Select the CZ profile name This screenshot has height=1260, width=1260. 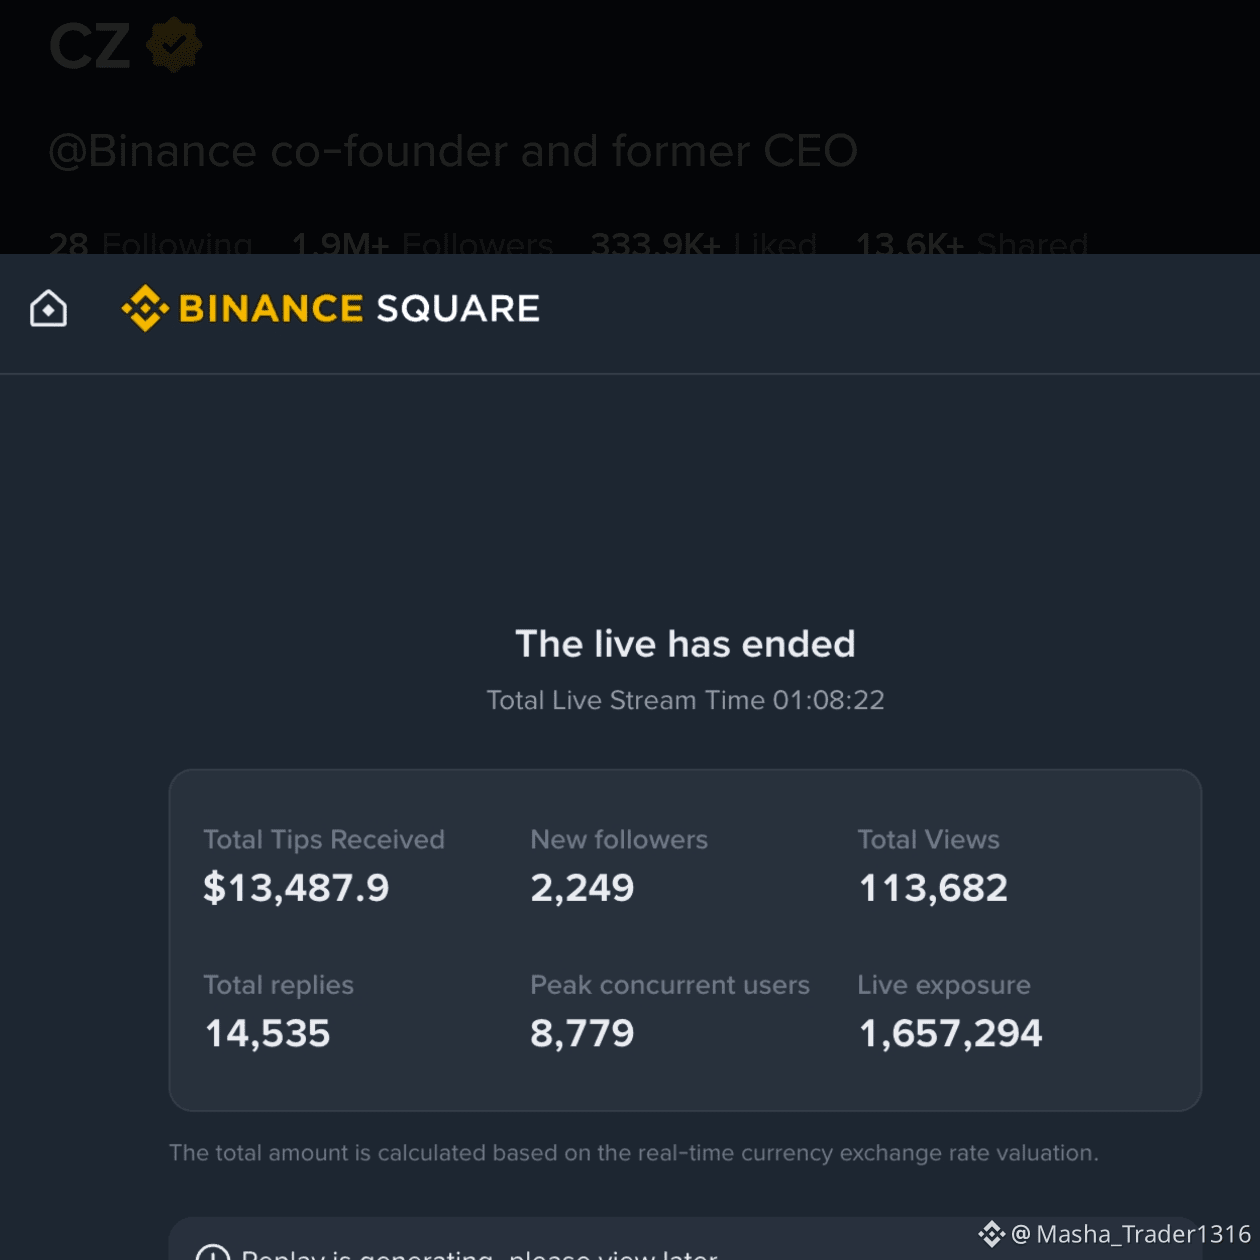[x=90, y=46]
